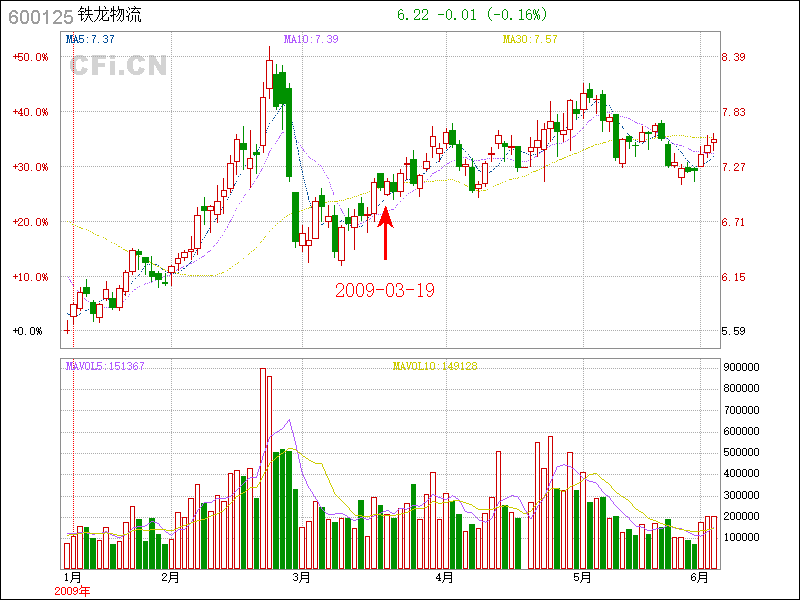
Task: Click the +50.0% percentage axis label
Action: coord(30,57)
